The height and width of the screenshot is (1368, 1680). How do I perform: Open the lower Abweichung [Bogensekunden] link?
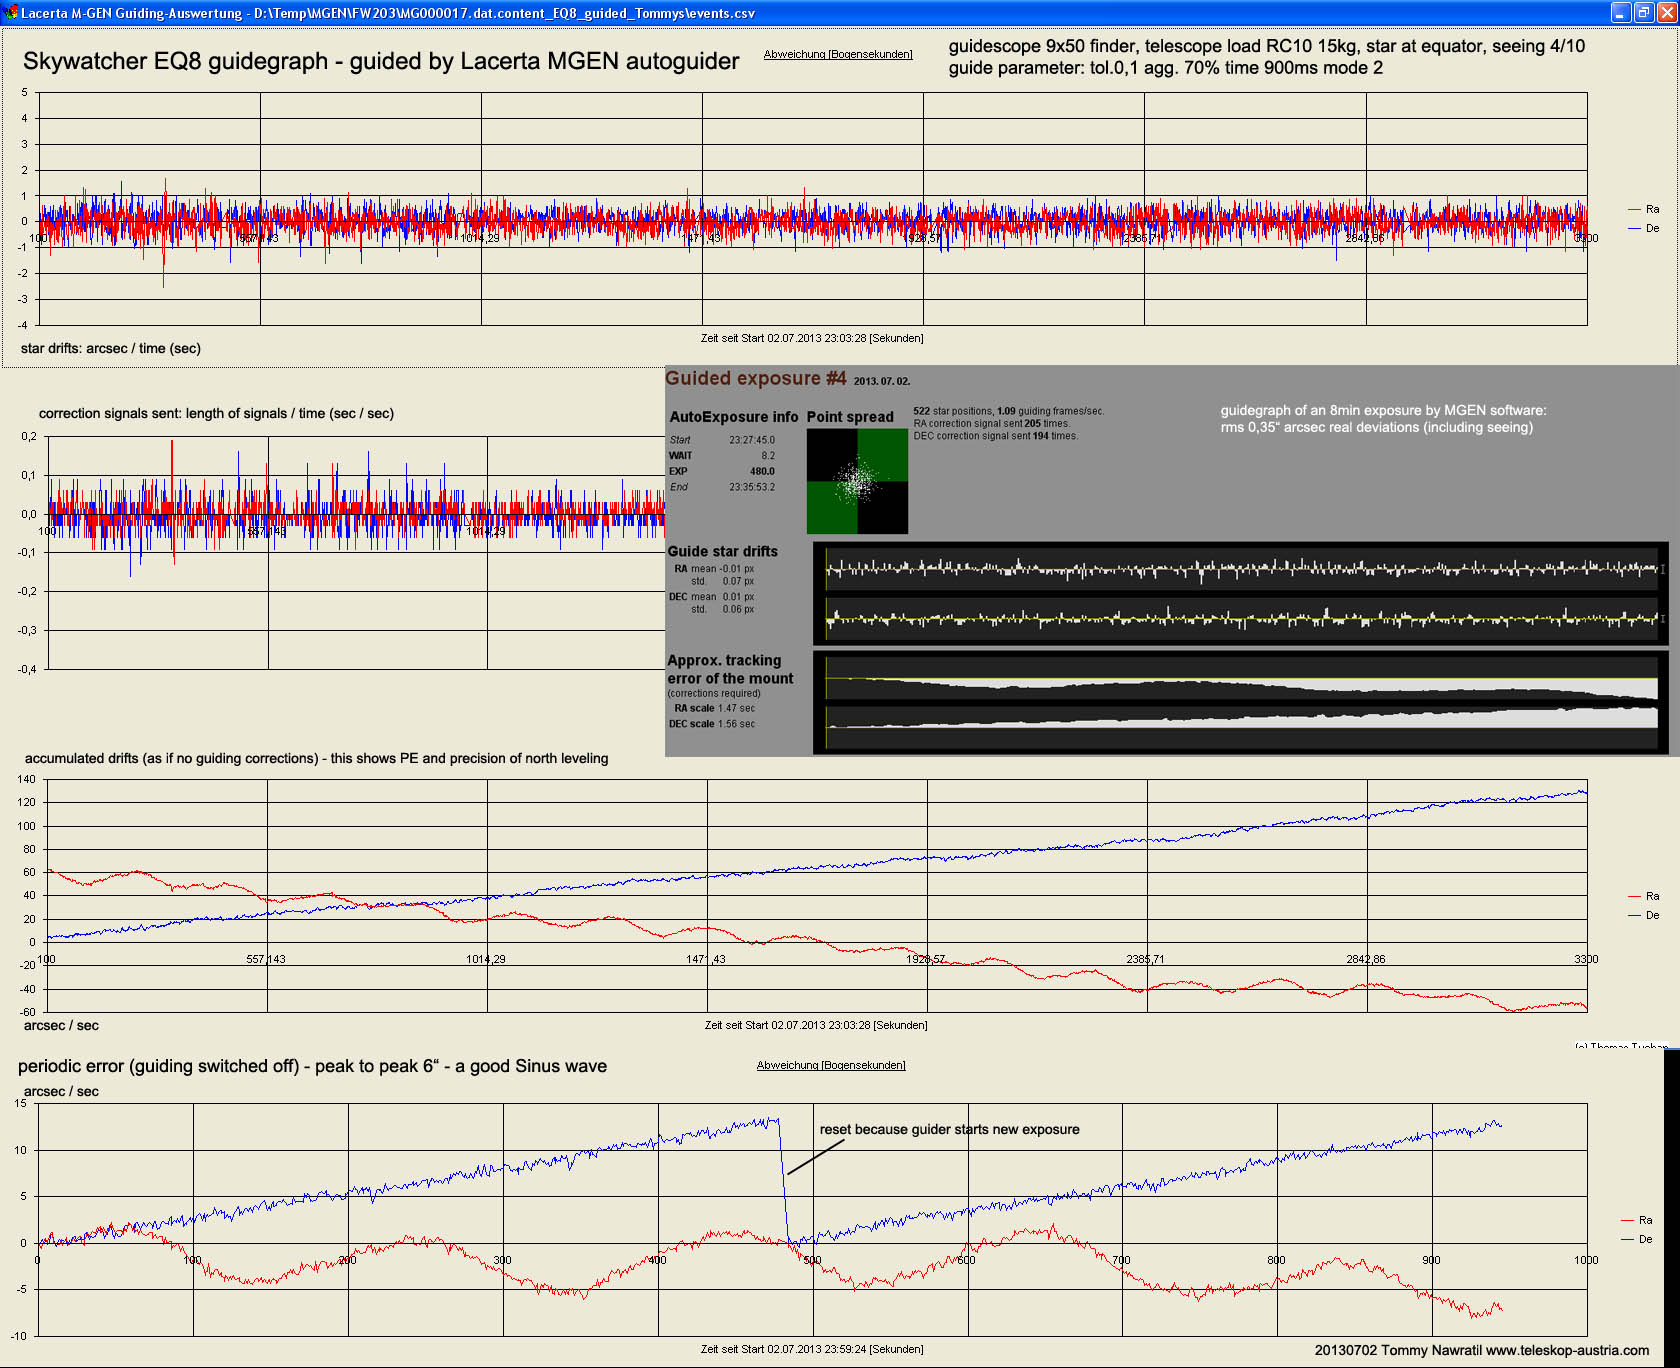pos(831,1065)
